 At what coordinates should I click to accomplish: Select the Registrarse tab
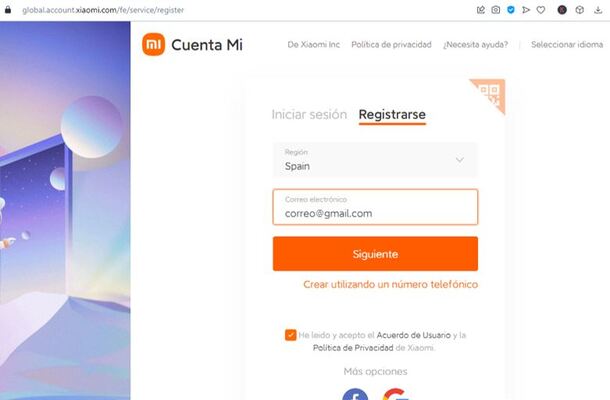(392, 115)
